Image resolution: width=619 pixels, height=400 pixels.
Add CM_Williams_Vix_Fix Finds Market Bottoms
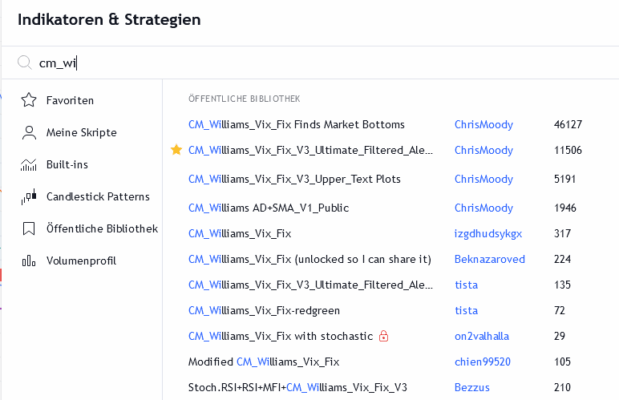[296, 124]
